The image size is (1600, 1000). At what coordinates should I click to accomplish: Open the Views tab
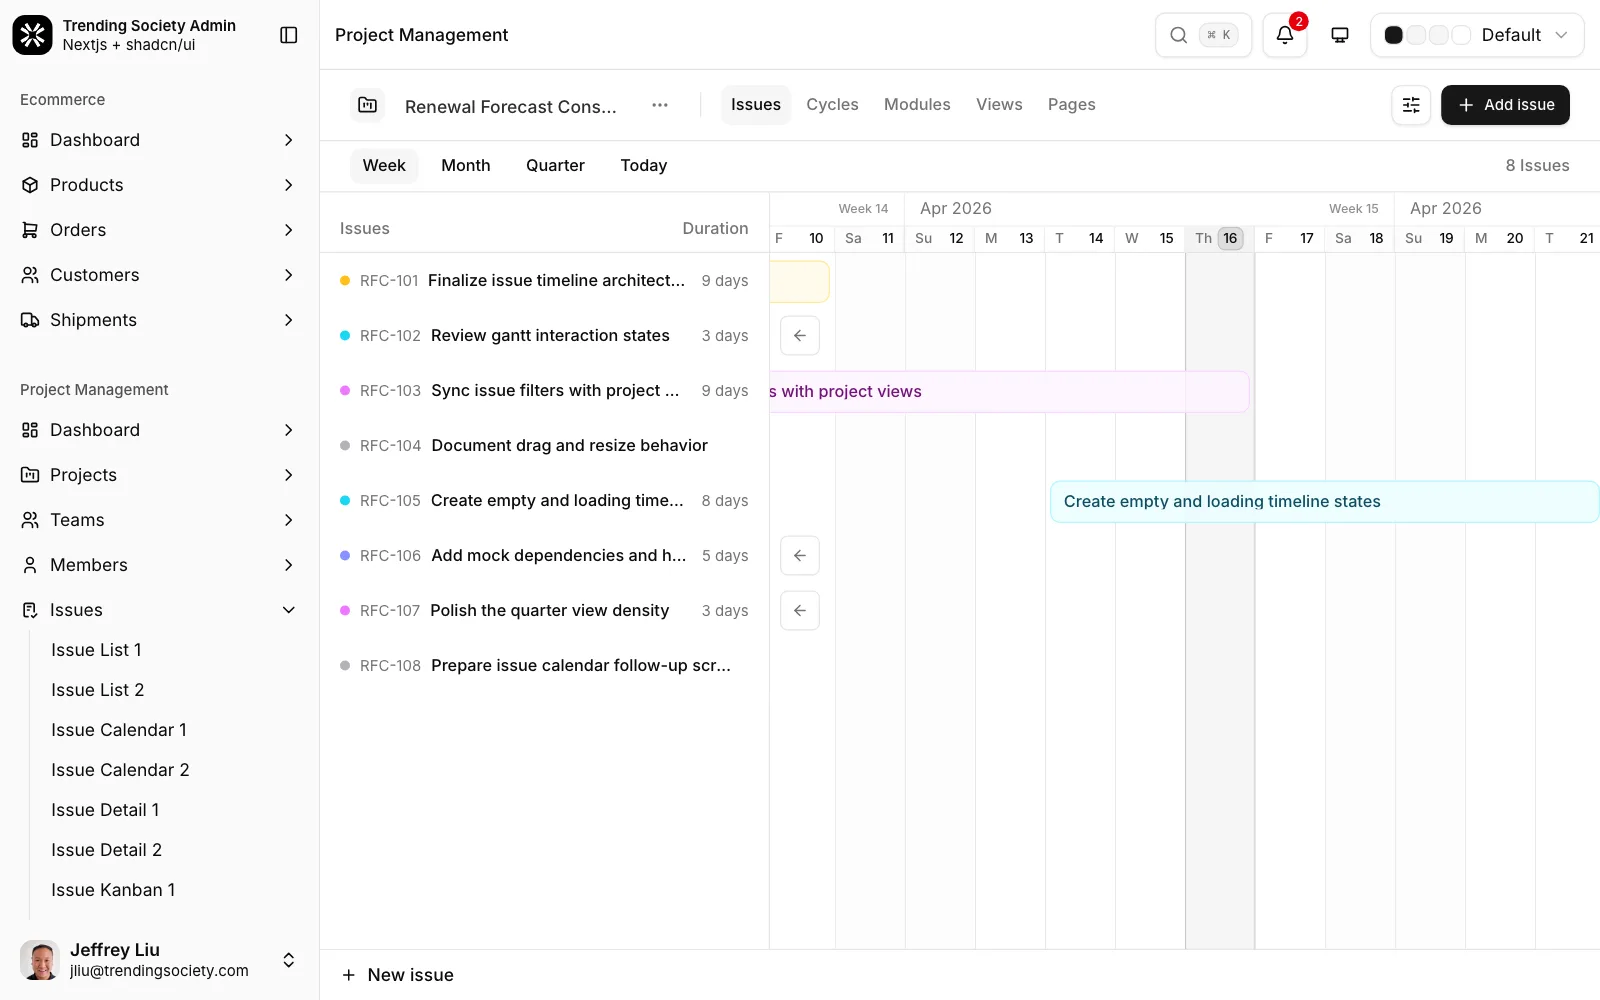point(999,105)
